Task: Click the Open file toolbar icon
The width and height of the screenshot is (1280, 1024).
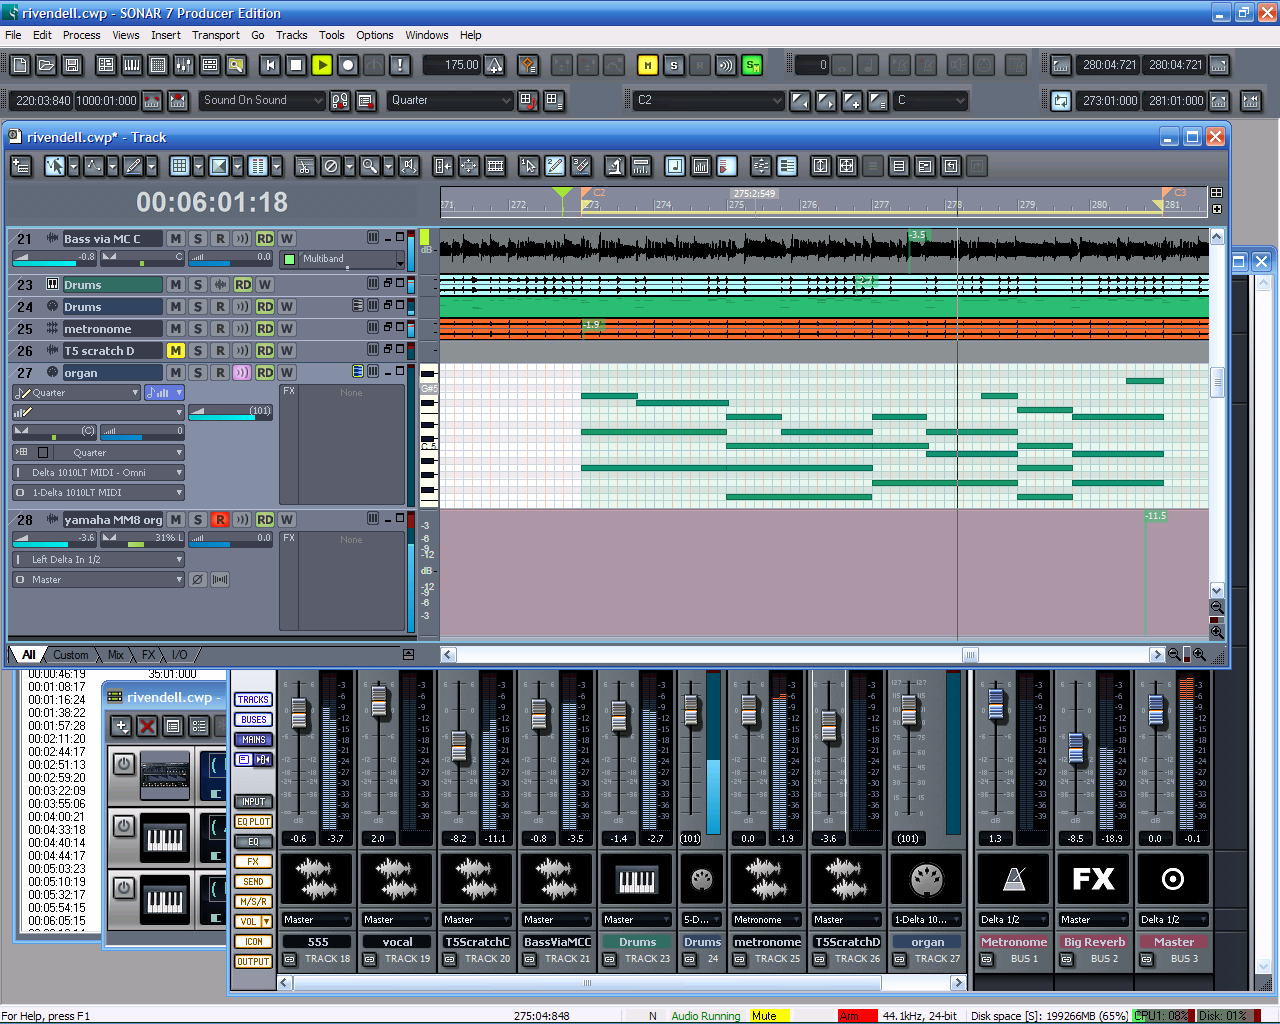Action: tap(46, 65)
